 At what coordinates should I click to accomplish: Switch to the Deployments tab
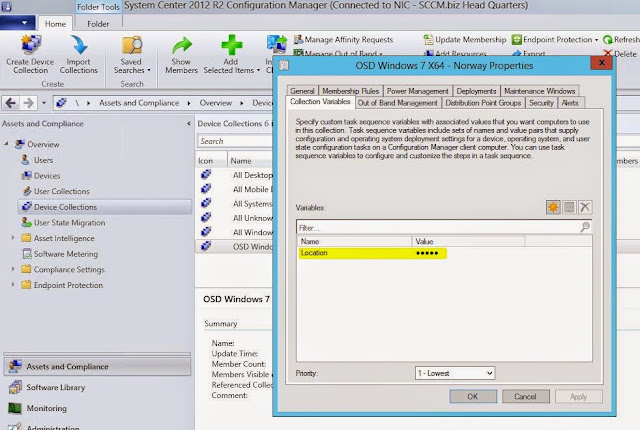[x=476, y=91]
